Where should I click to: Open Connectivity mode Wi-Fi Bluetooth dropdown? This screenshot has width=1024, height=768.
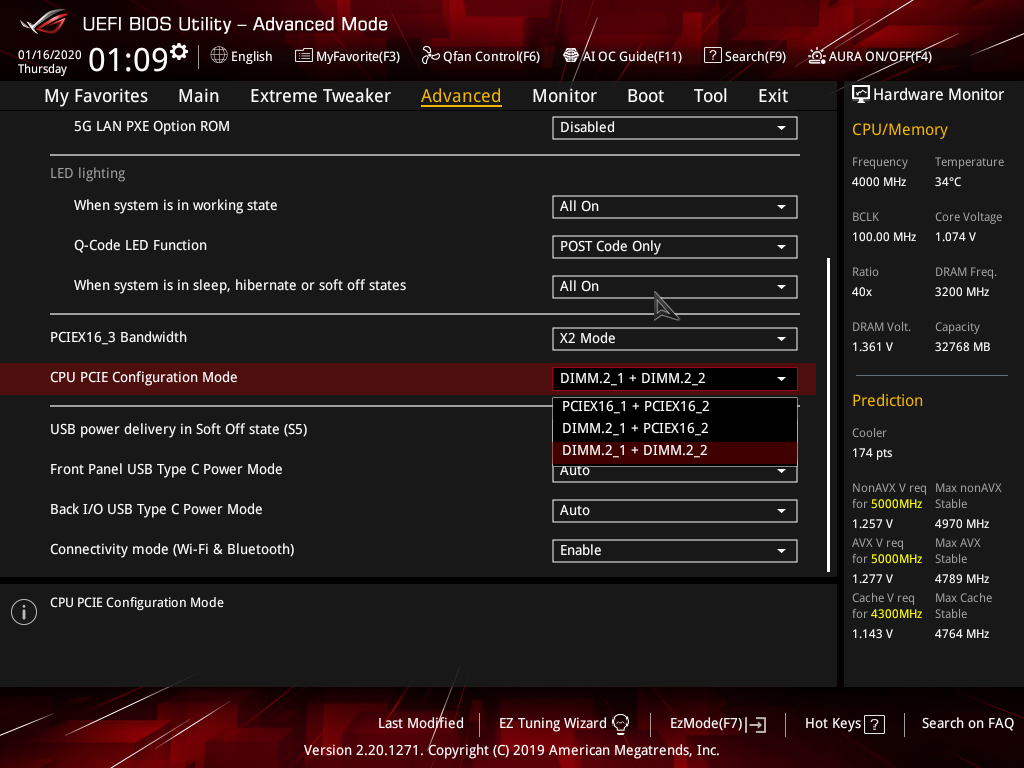[x=675, y=551]
